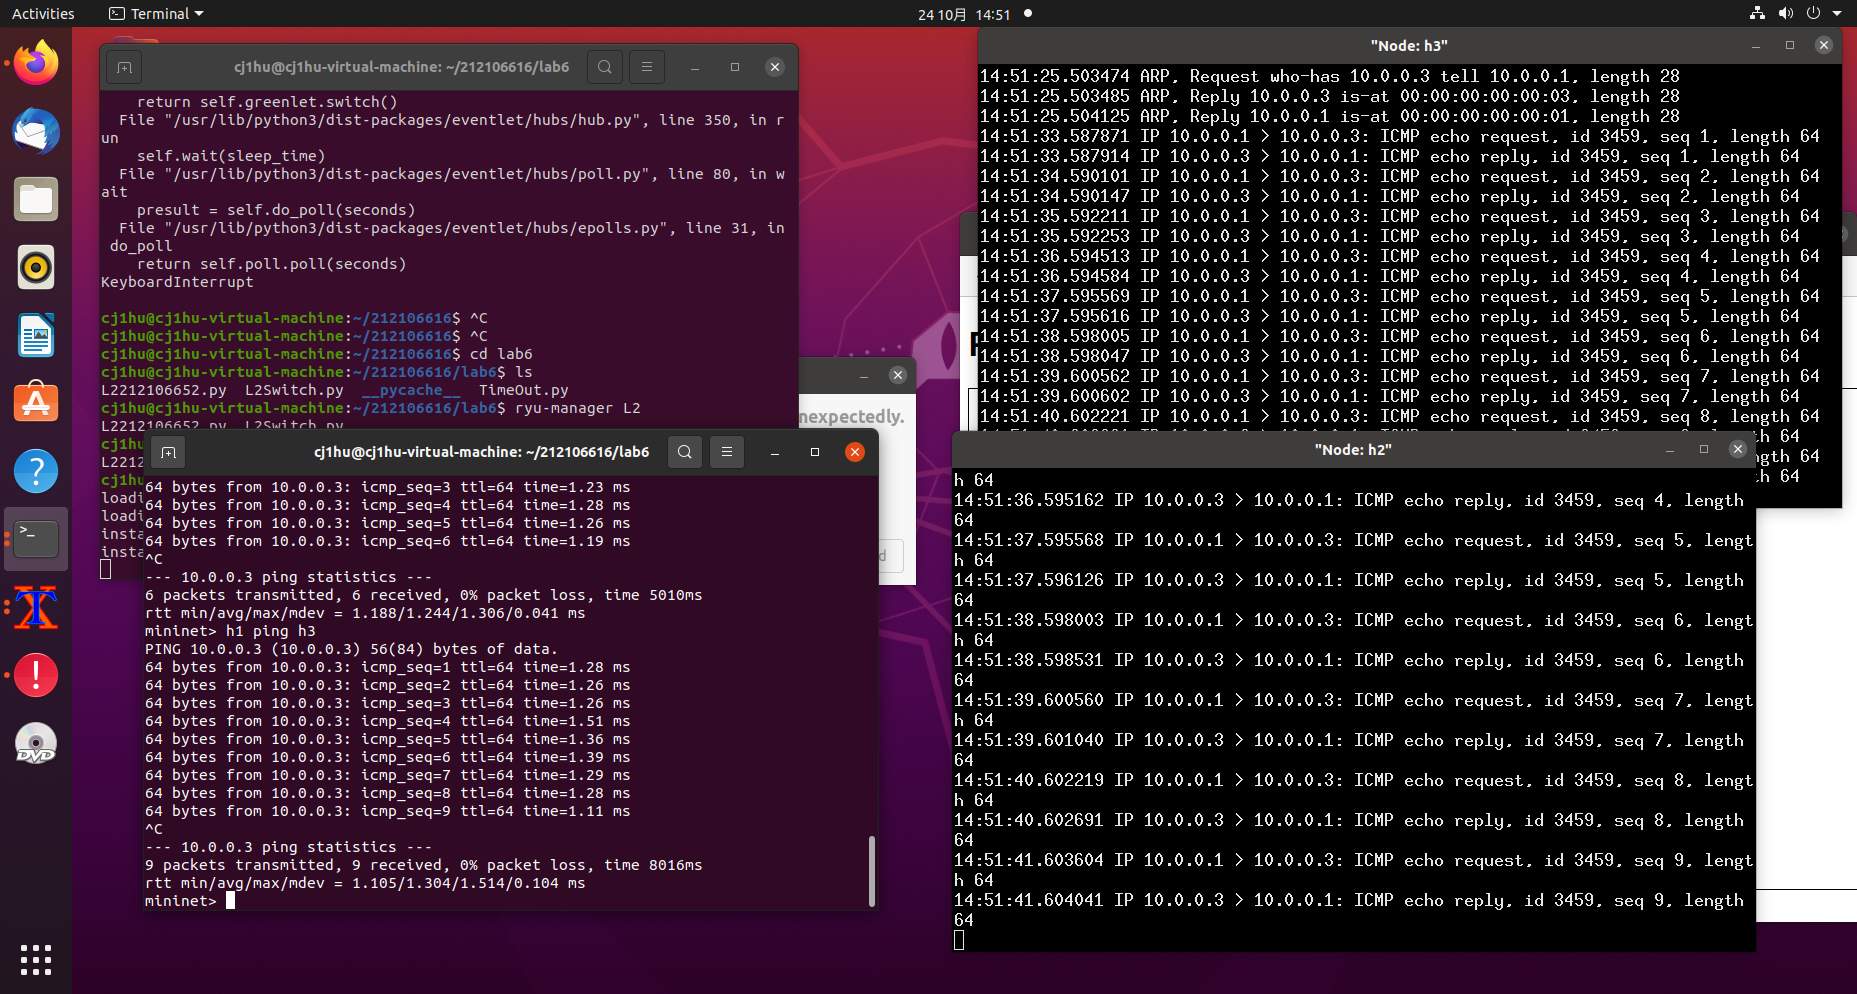Image resolution: width=1857 pixels, height=994 pixels.
Task: Maximize the front terminal window
Action: coord(815,452)
